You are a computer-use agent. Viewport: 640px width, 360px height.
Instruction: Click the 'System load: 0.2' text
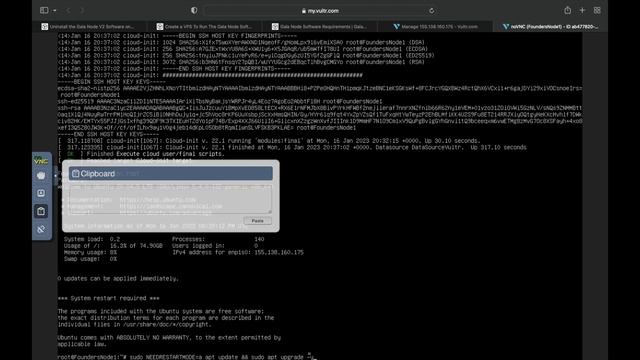pyautogui.click(x=92, y=239)
